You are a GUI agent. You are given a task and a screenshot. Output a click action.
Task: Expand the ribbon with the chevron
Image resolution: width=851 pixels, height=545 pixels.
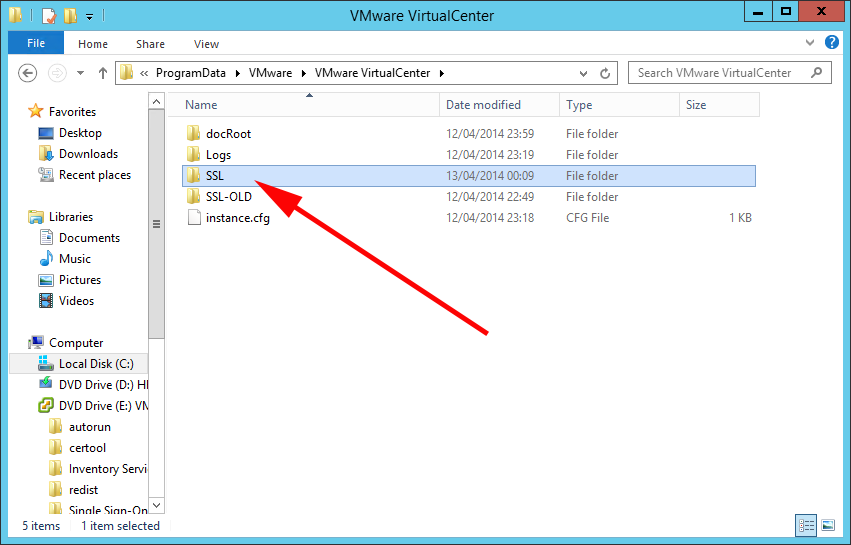tap(810, 42)
